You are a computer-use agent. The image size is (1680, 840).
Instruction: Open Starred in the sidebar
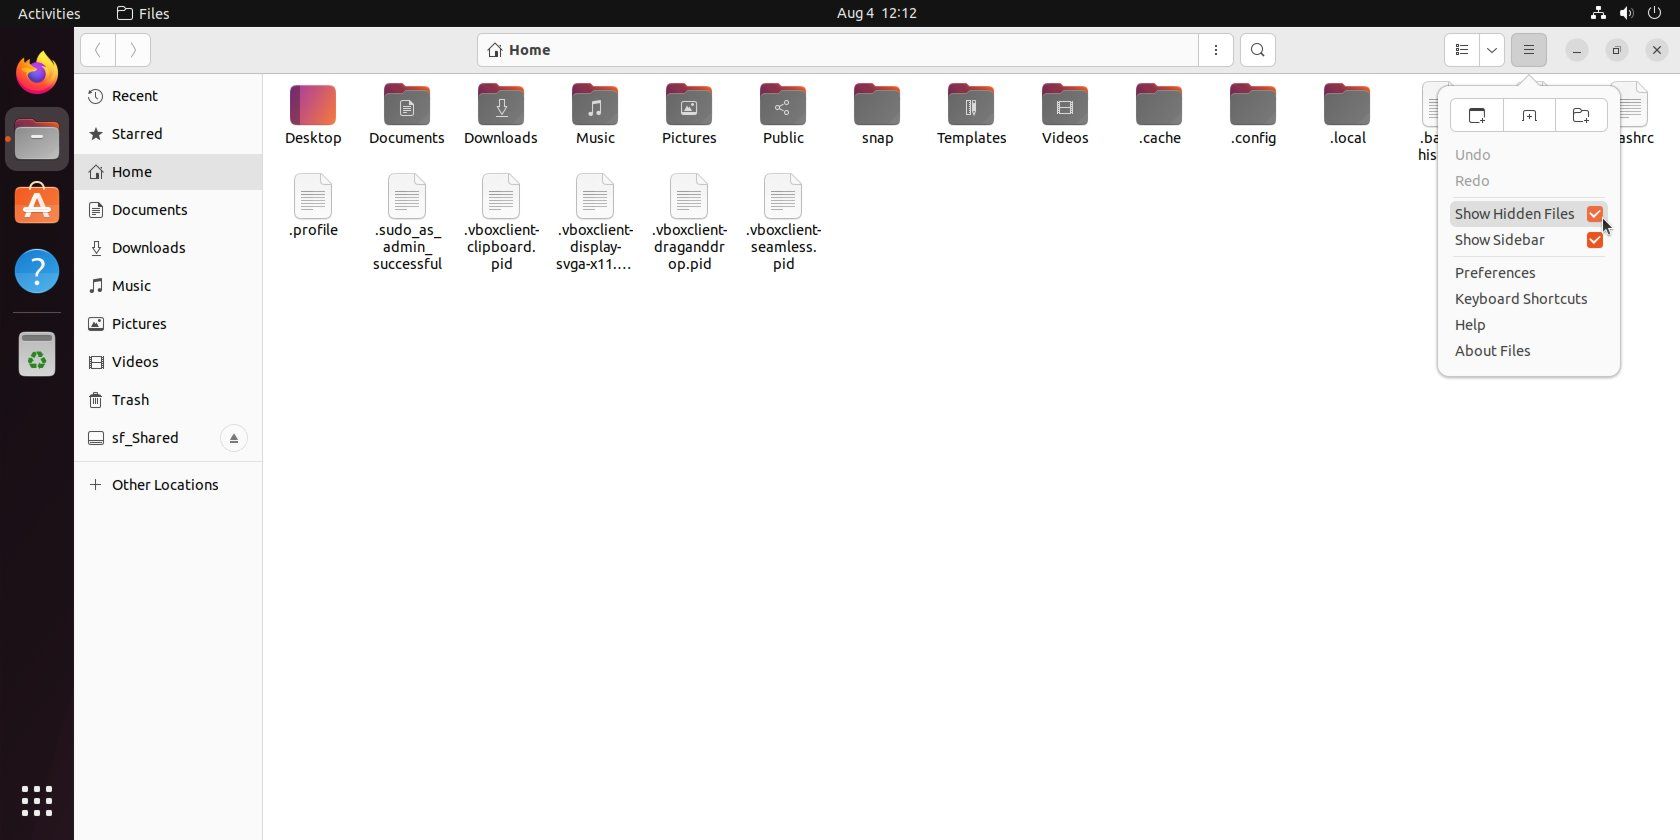click(x=168, y=134)
